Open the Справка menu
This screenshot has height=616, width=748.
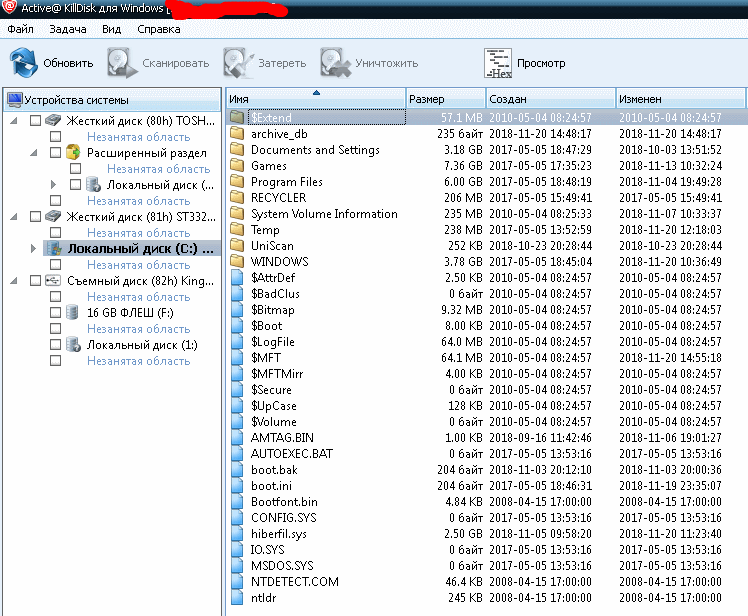tap(159, 30)
